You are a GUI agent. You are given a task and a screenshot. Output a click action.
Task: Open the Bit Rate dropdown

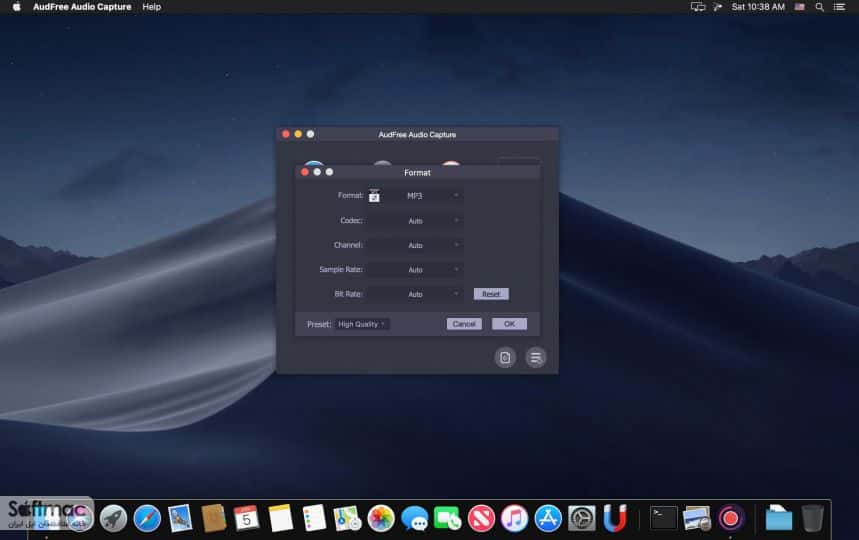coord(415,294)
